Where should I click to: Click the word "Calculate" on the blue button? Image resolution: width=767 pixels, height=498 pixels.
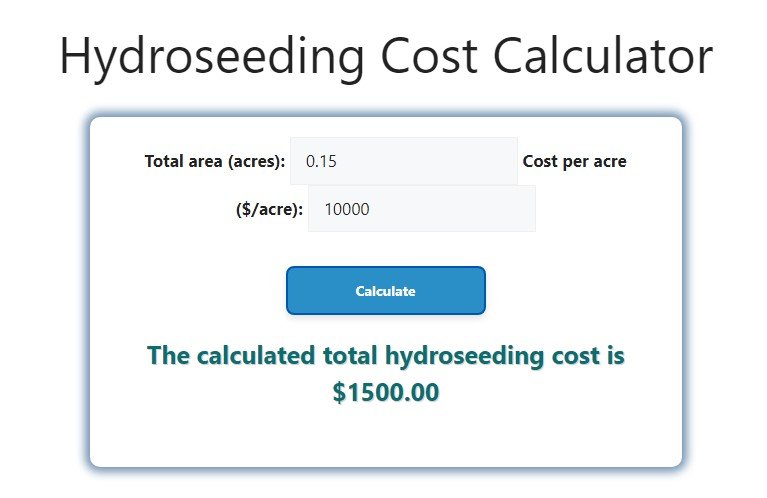tap(386, 291)
